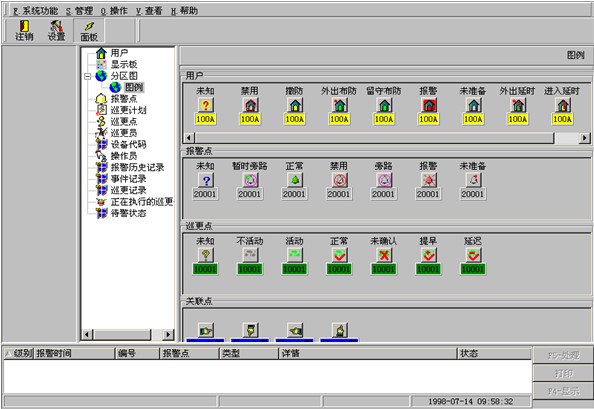Open the 查看 menu

(149, 11)
